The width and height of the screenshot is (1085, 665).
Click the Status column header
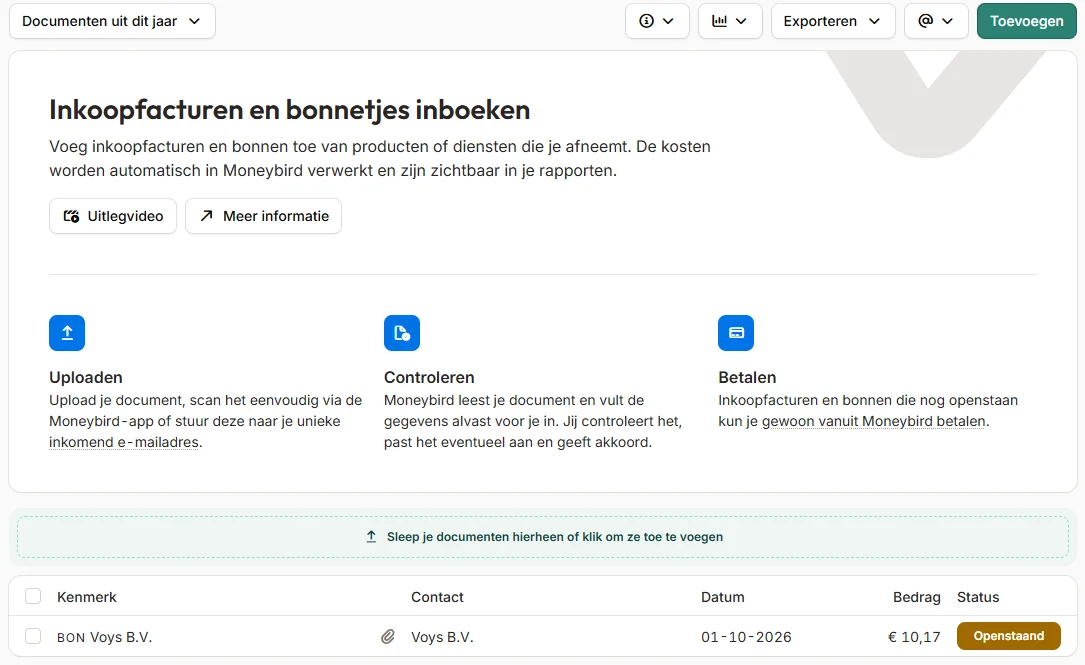(x=978, y=597)
